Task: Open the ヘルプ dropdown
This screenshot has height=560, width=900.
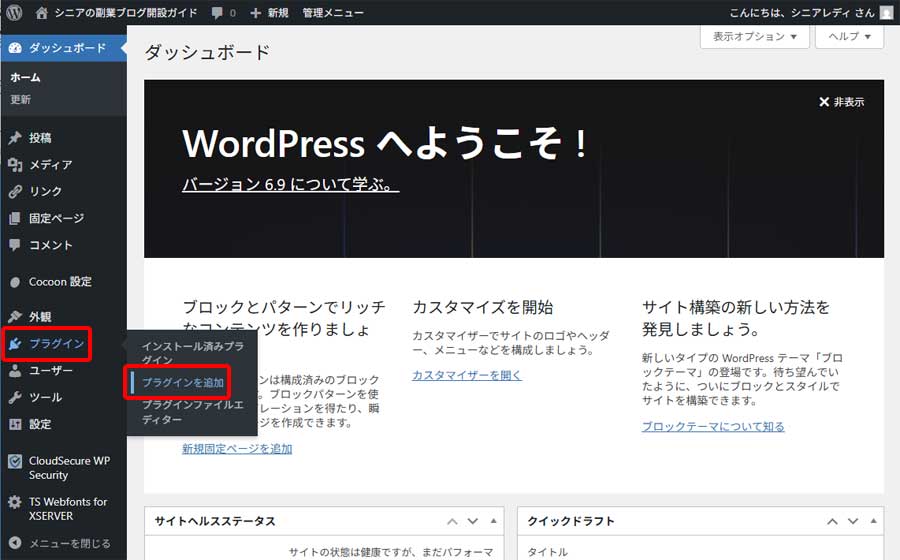Action: [x=849, y=37]
